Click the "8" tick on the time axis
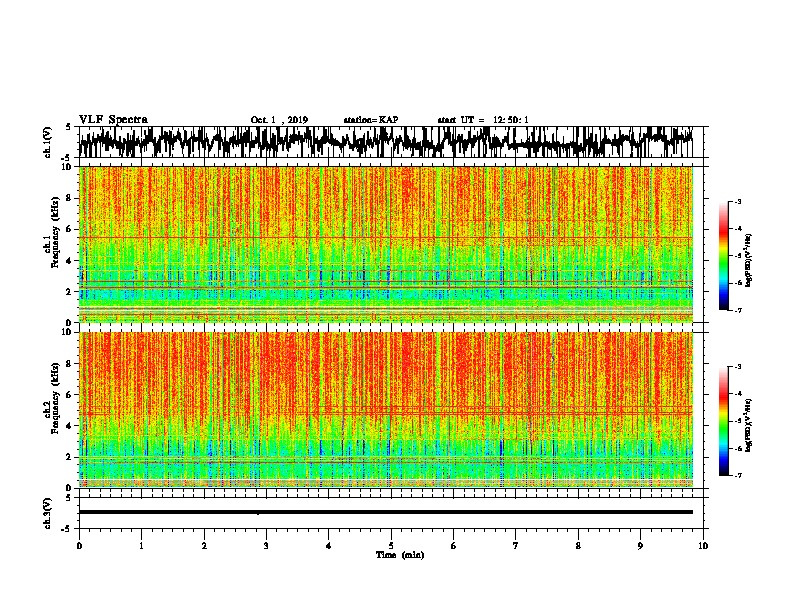The image size is (792, 612). [578, 546]
